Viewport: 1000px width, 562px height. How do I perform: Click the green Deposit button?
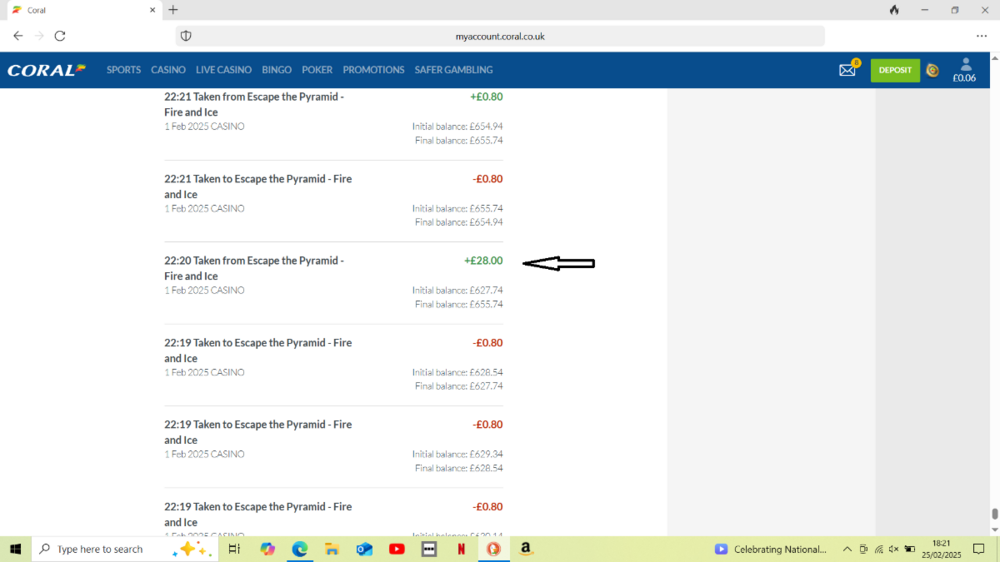895,70
